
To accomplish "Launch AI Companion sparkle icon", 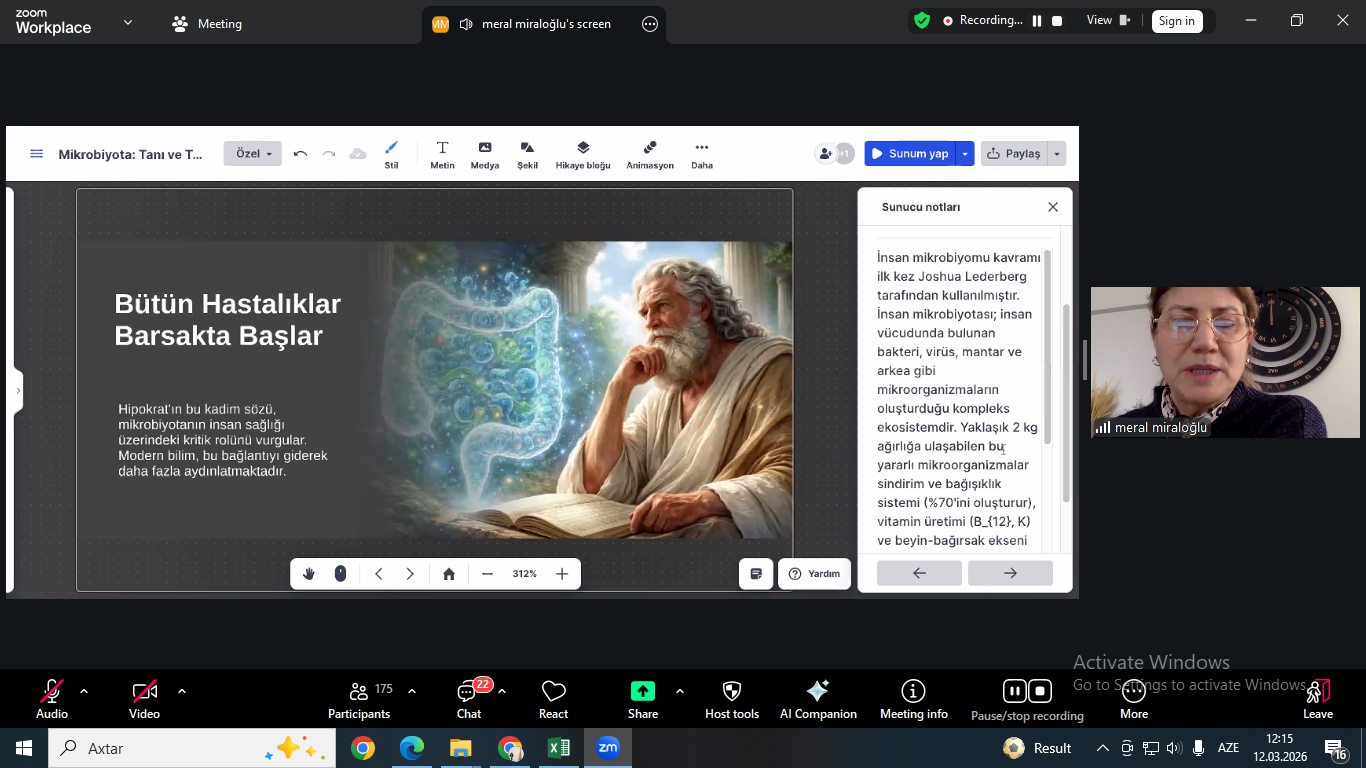I will click(817, 692).
